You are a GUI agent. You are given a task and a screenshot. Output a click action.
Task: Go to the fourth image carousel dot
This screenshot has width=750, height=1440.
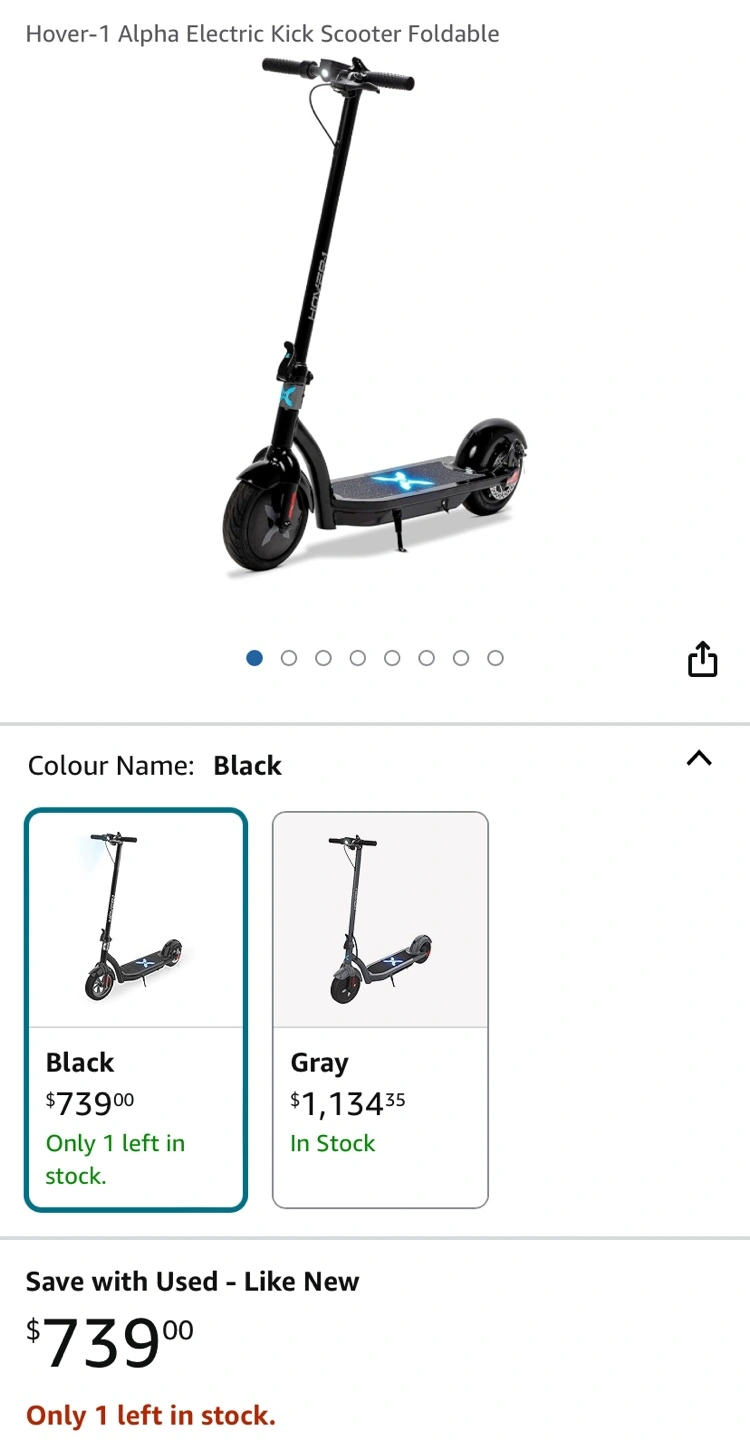point(358,658)
